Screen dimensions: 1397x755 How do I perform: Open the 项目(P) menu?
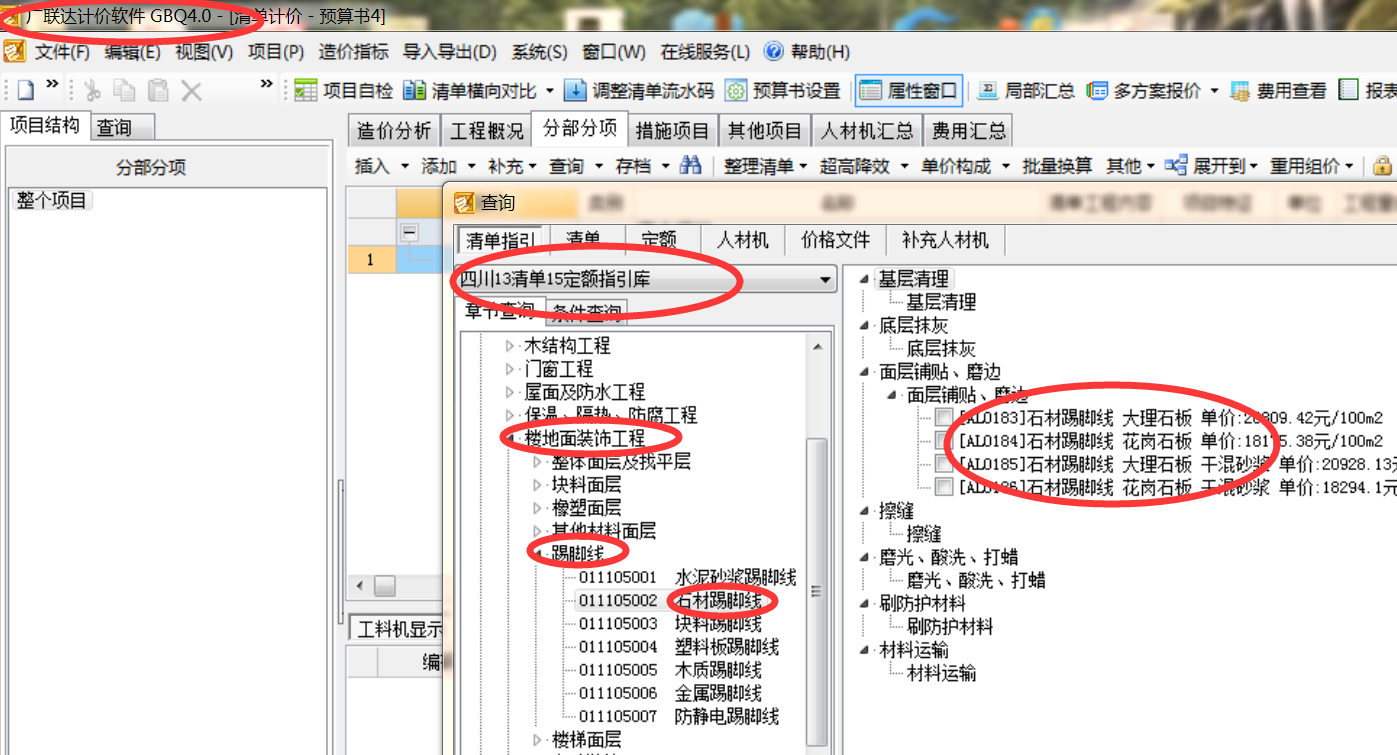[276, 52]
